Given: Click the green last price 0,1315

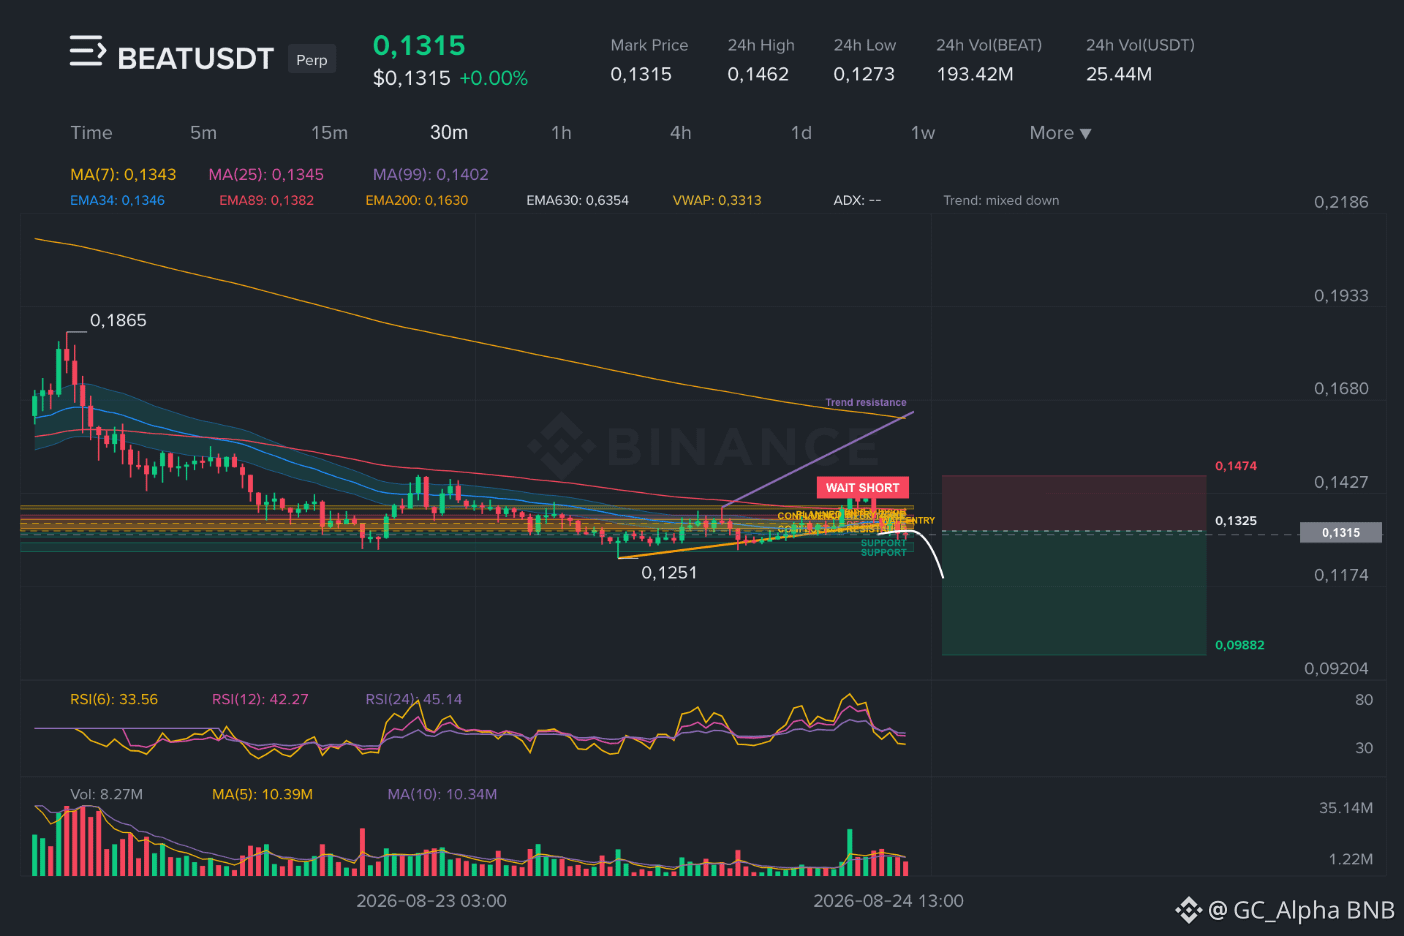Looking at the screenshot, I should pos(419,45).
